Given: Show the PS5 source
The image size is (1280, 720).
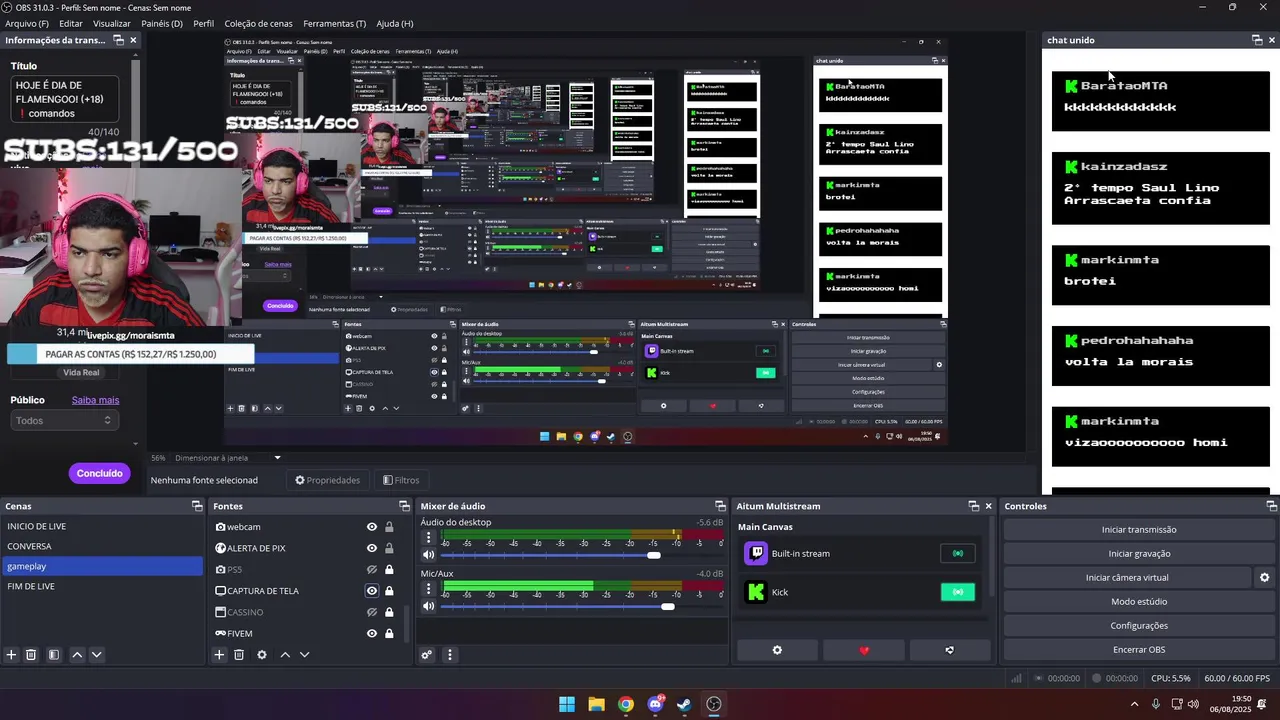Looking at the screenshot, I should pos(372,569).
